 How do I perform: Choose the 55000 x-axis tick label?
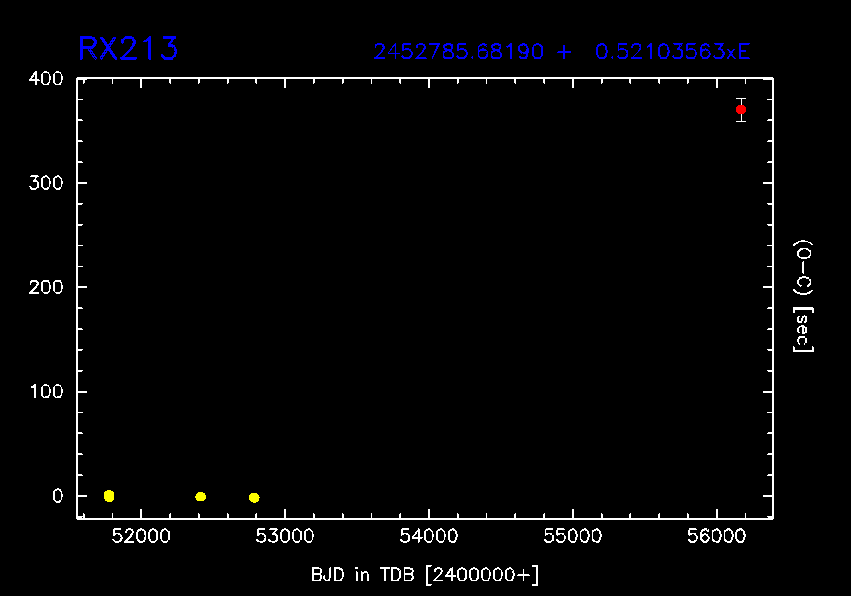572,538
